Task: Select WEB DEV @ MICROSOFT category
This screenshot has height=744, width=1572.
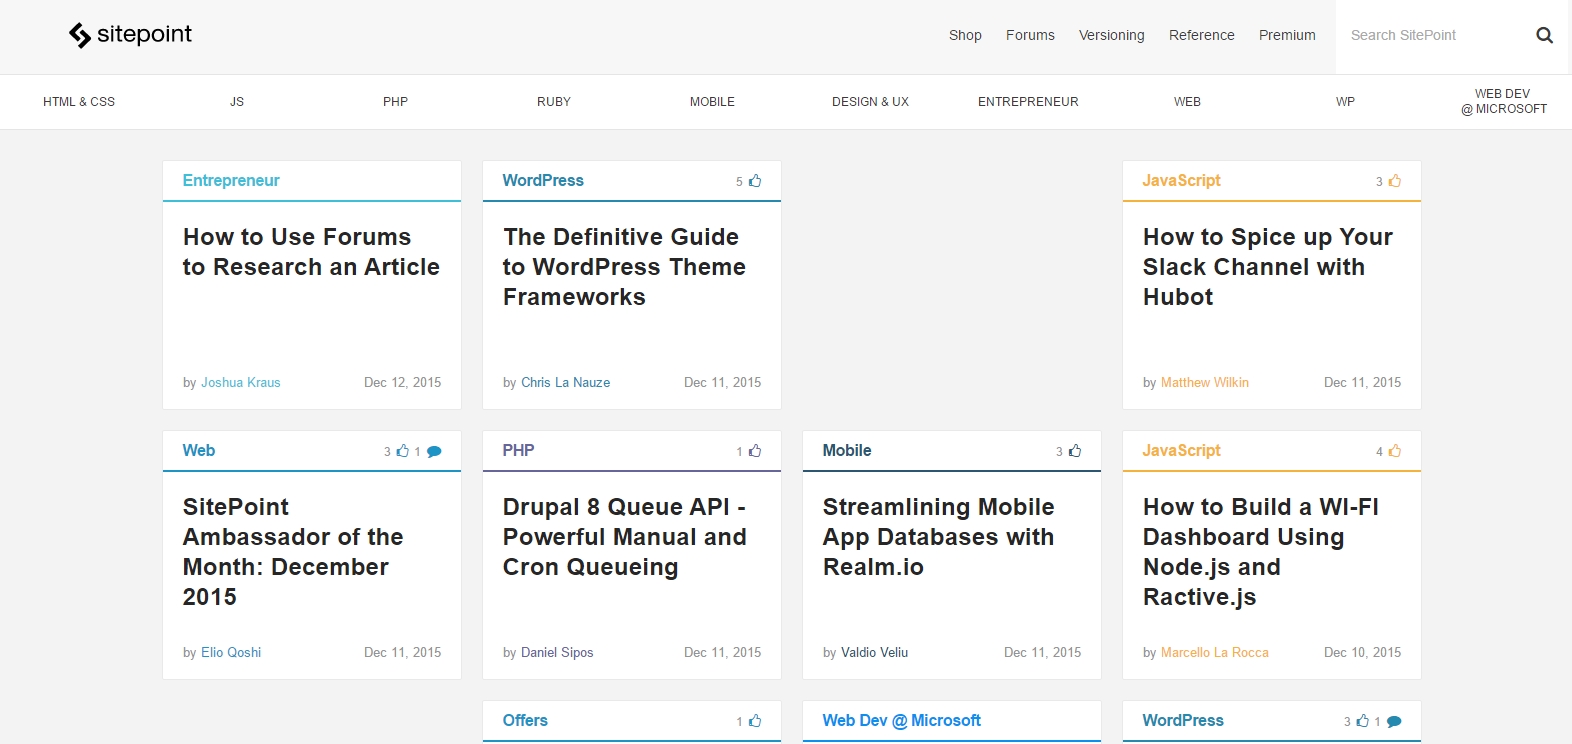Action: click(1503, 102)
